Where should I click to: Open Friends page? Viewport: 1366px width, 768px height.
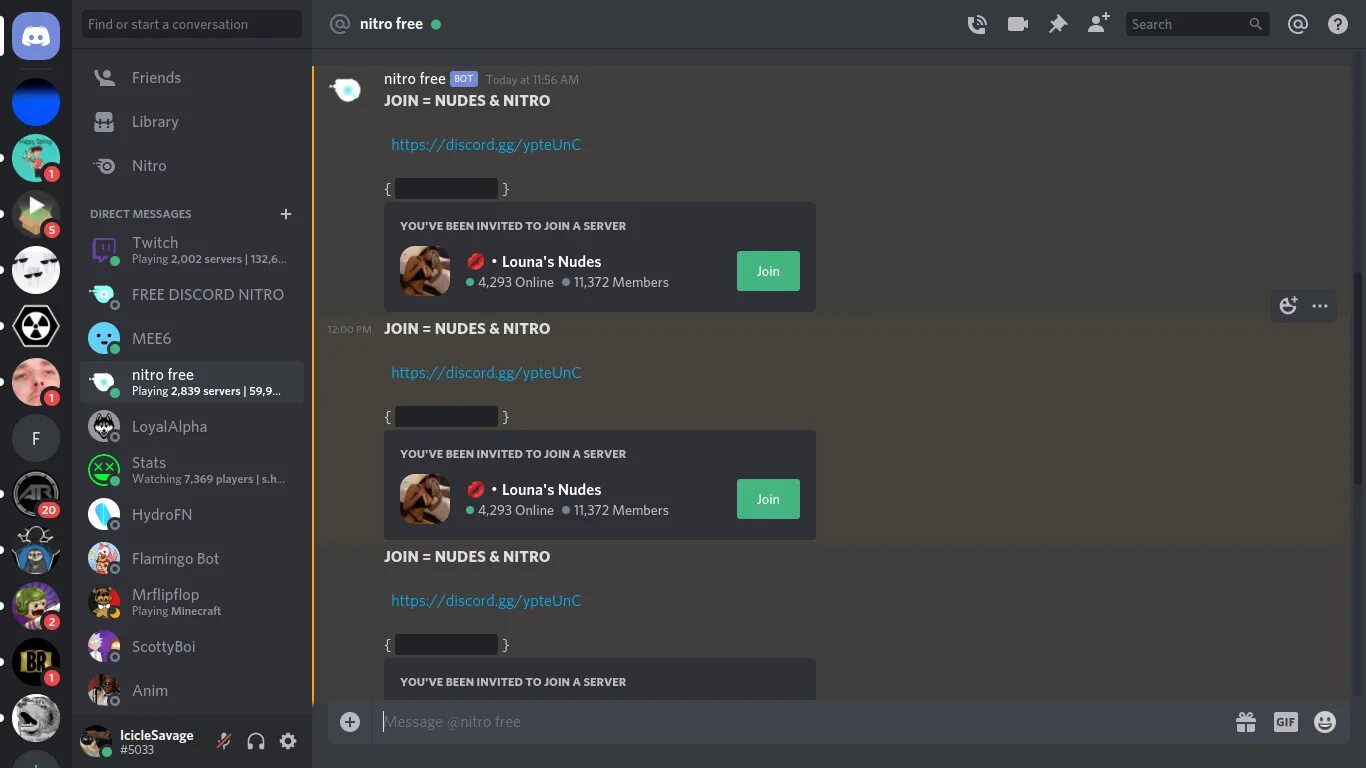coord(192,77)
